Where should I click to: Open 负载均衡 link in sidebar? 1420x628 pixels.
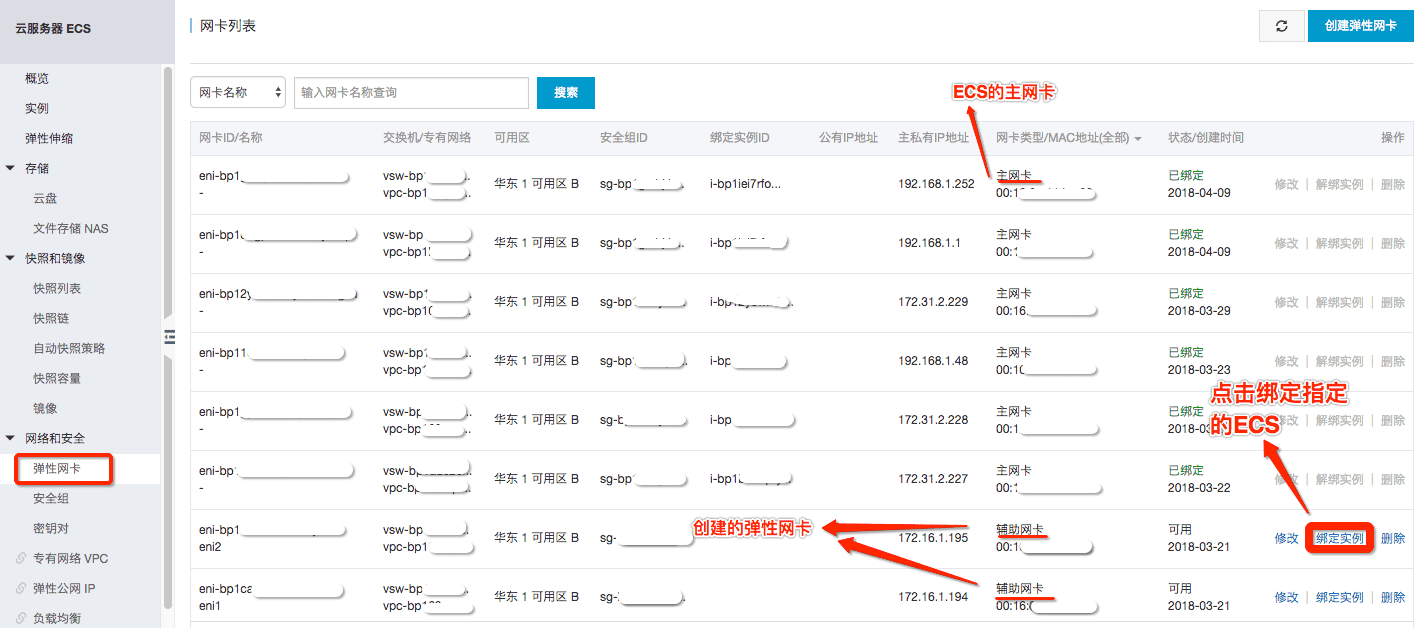pos(57,619)
